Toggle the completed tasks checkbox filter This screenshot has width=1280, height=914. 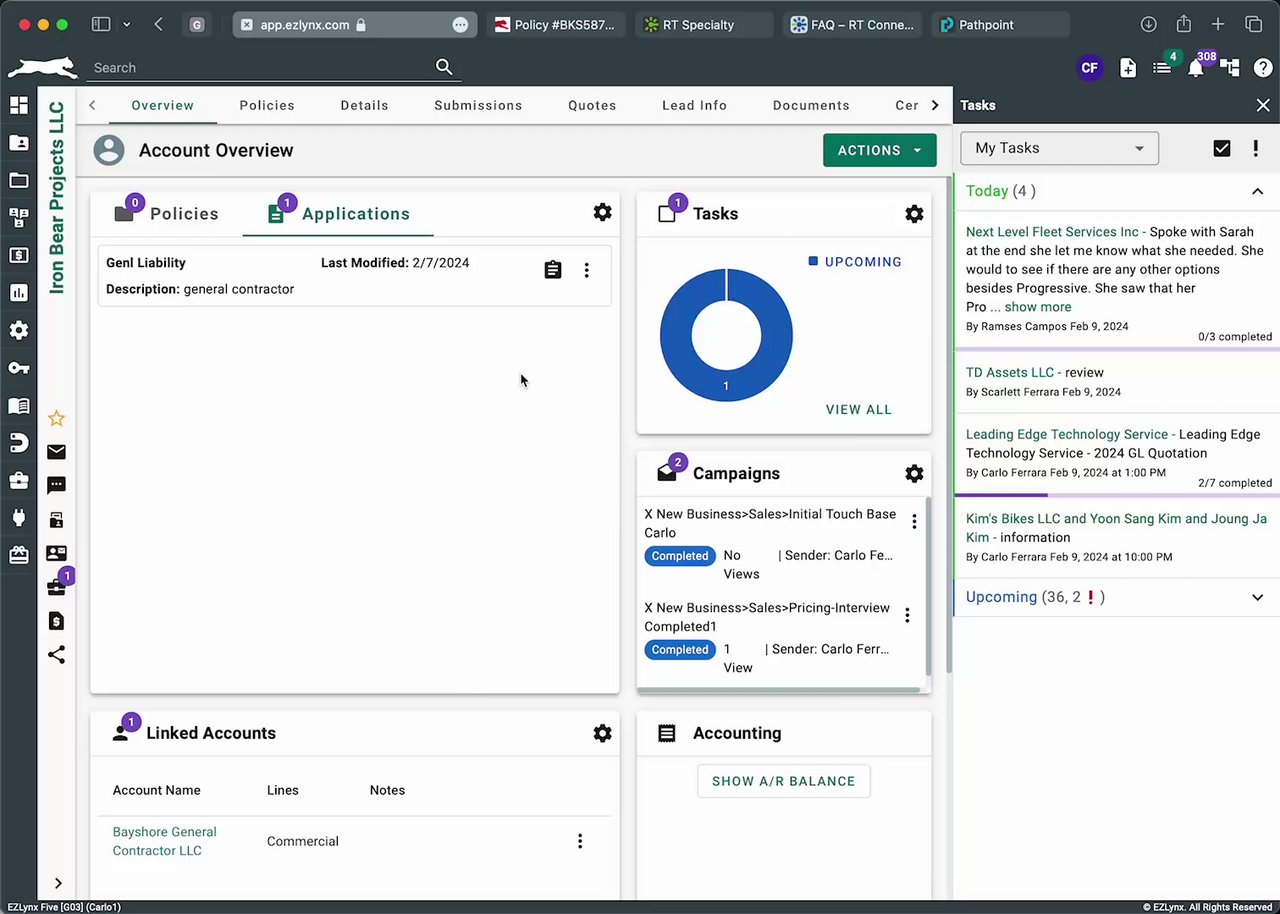[1222, 148]
